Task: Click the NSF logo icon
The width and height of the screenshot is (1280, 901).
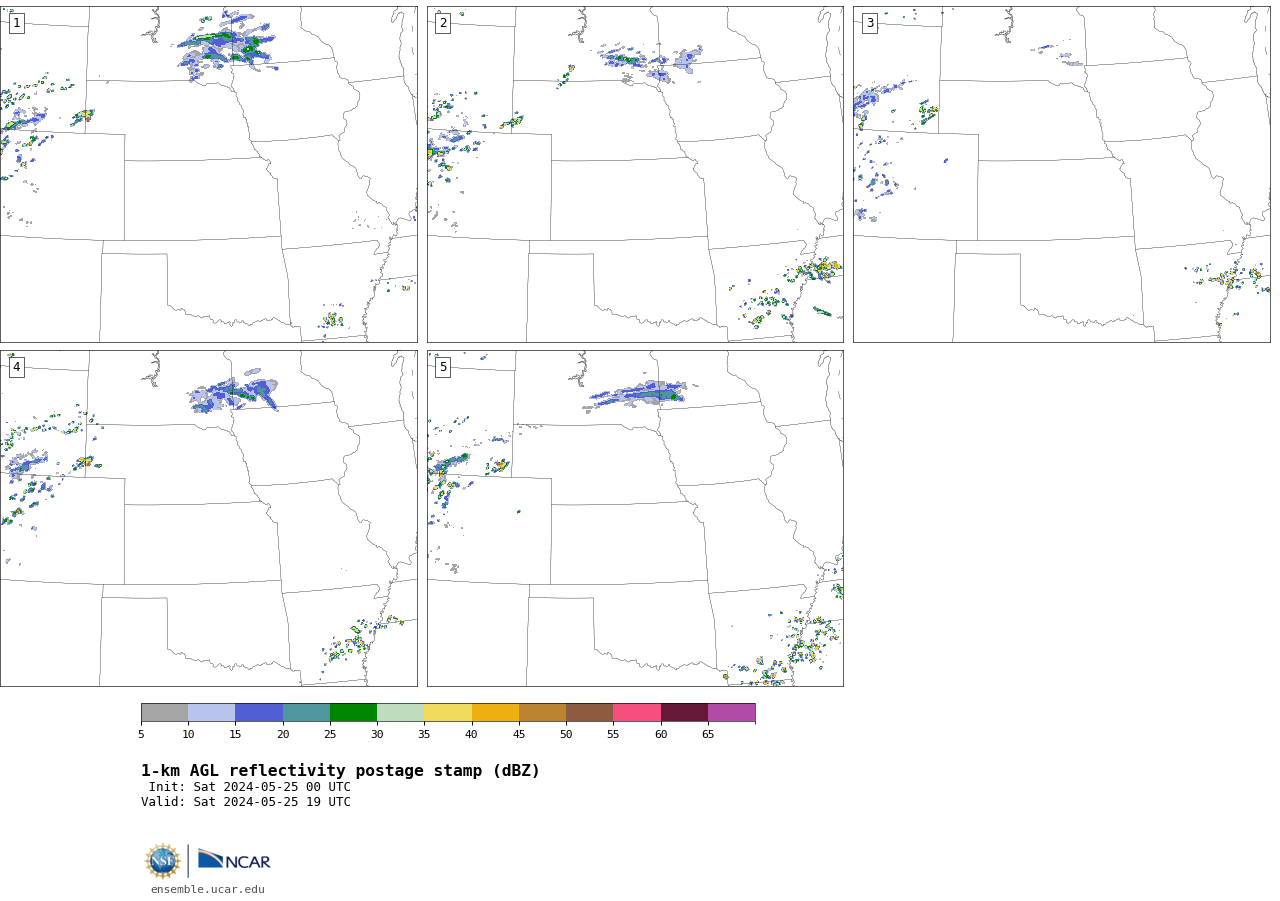Action: [163, 861]
